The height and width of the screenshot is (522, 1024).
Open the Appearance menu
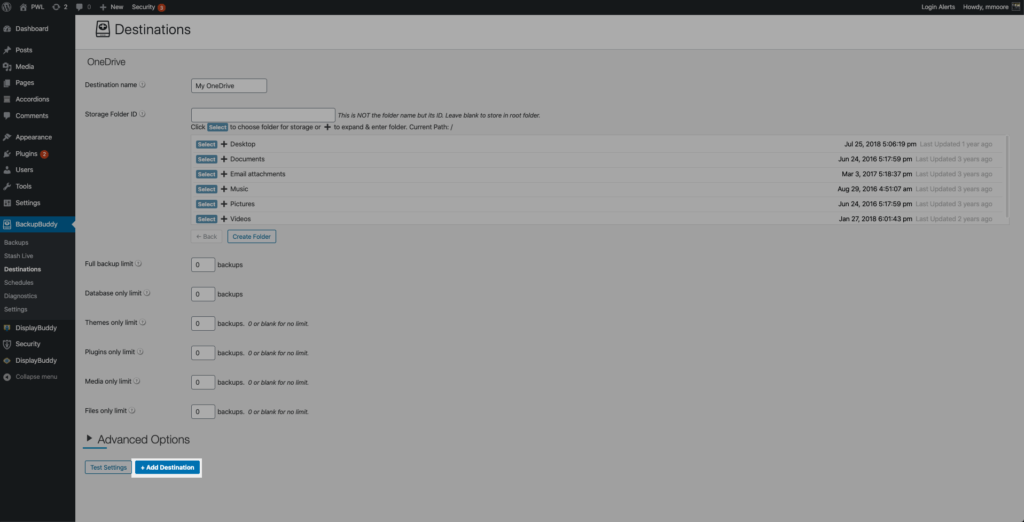tap(33, 137)
